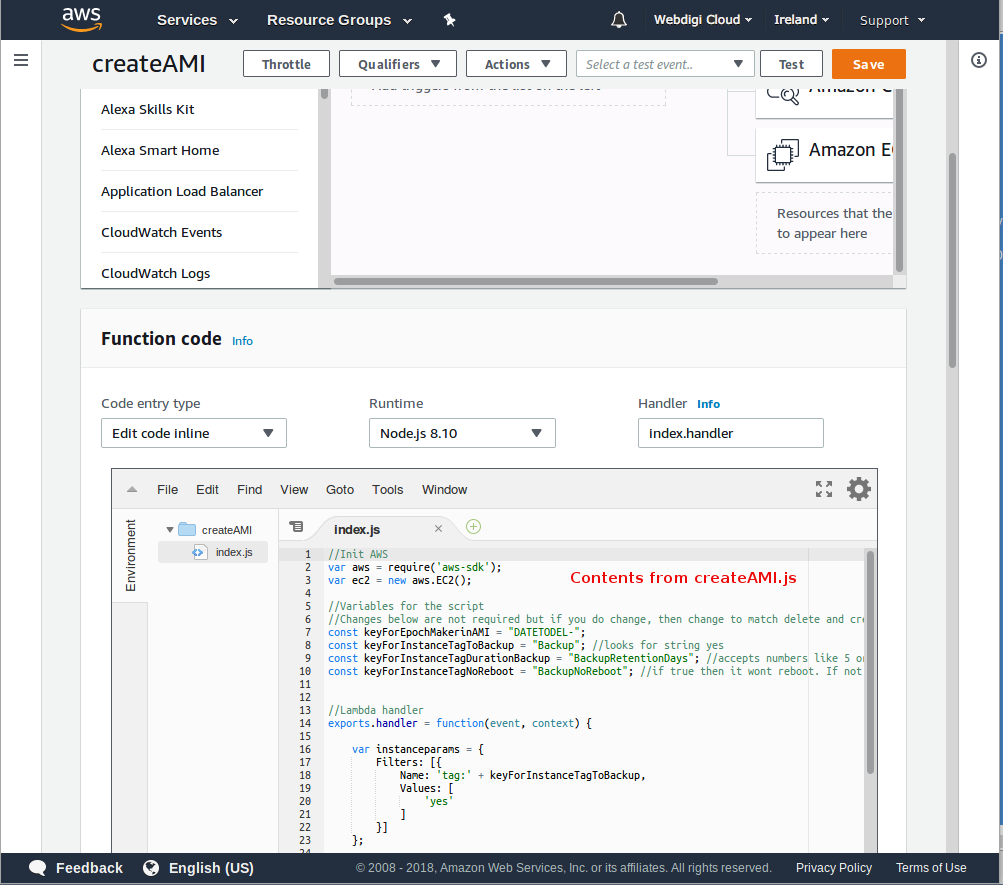The height and width of the screenshot is (885, 1003).
Task: Open the Select a test event dropdown
Action: coord(665,64)
